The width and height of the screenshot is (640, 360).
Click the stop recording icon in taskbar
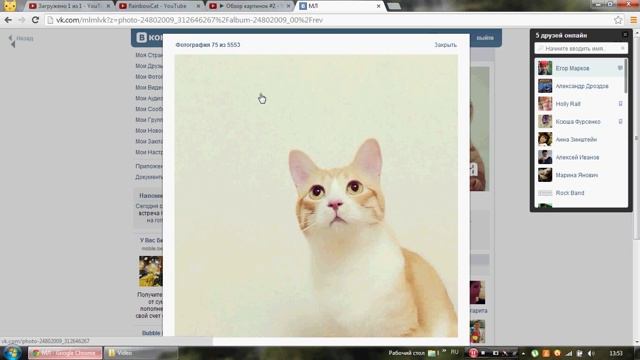(483, 353)
